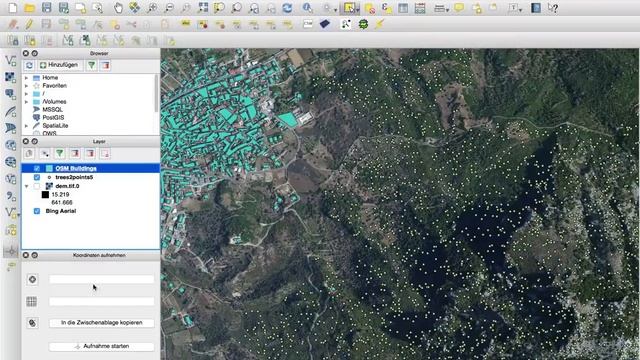Expand the SpatiaLite entry in Browser
Screen dimensions: 640x360
point(27,126)
